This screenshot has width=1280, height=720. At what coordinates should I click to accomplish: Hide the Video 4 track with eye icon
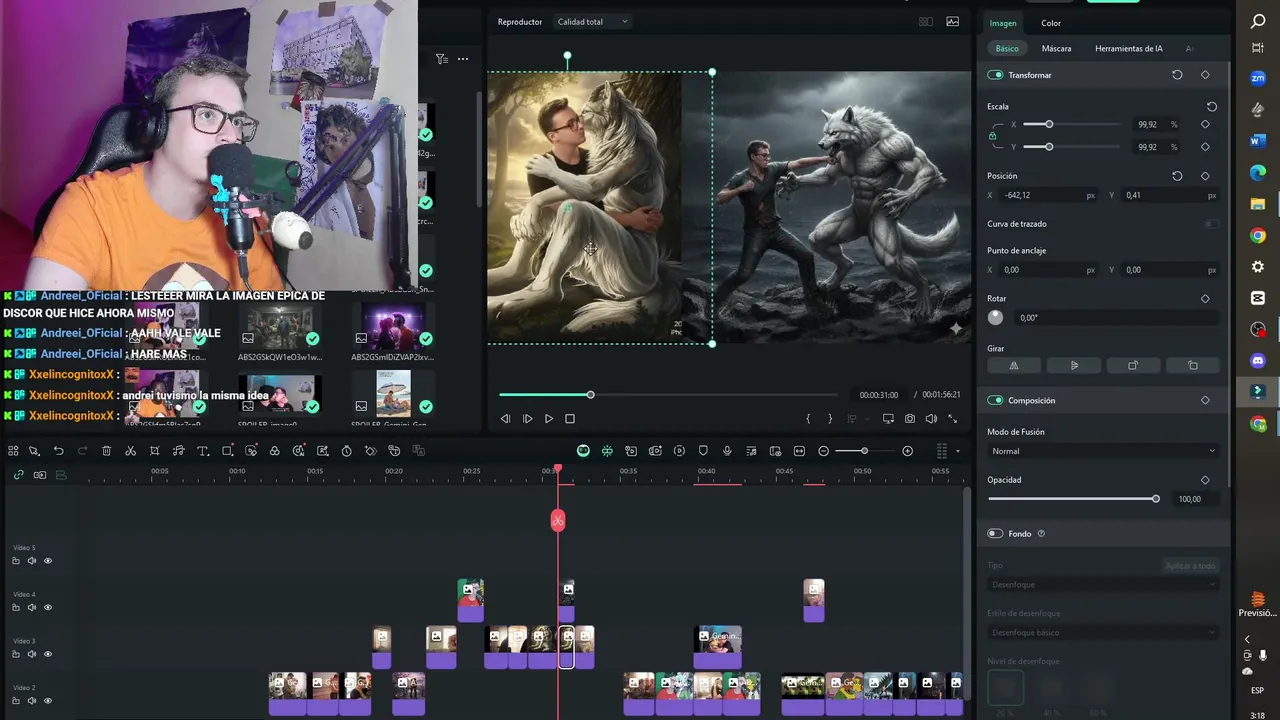coord(47,607)
